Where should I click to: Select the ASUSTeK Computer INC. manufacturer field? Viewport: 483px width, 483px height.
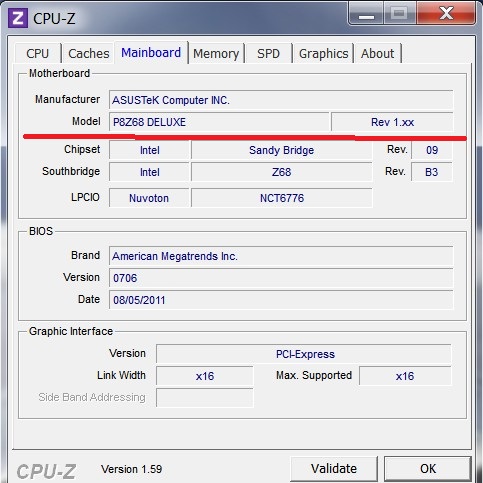(281, 100)
